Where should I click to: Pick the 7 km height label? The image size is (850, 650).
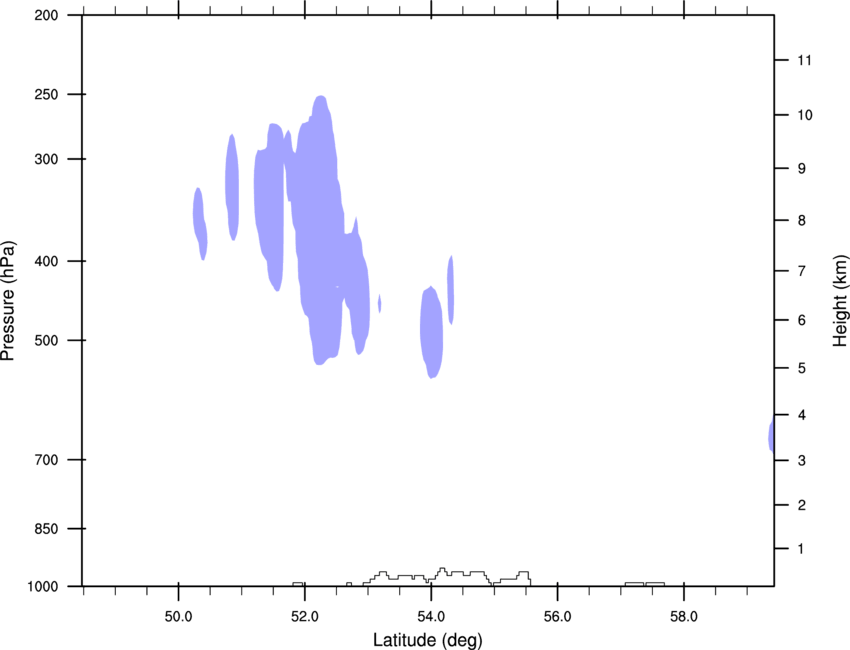pos(802,271)
